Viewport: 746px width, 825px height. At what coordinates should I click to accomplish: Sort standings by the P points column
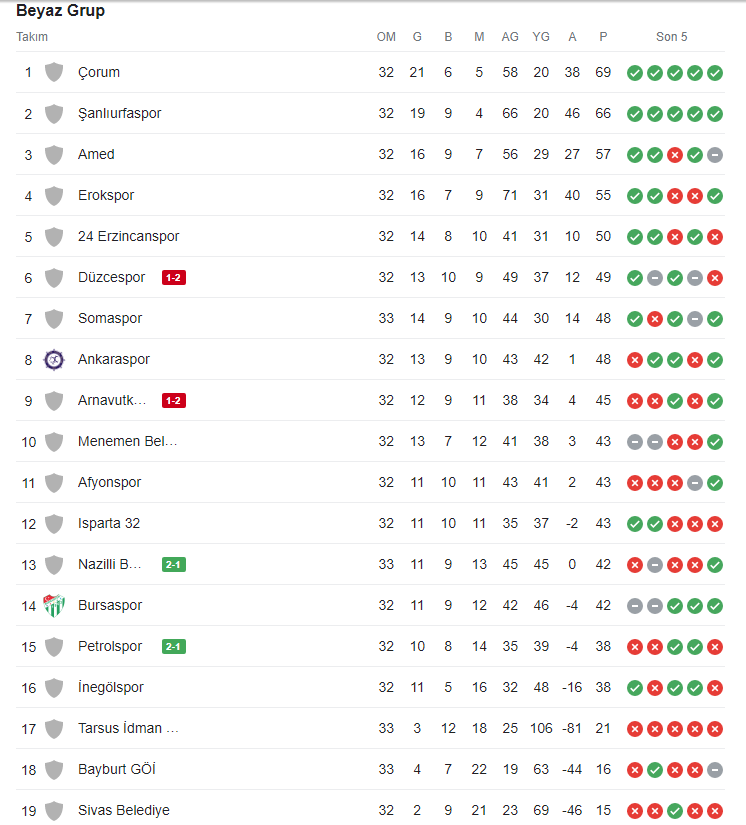point(603,37)
